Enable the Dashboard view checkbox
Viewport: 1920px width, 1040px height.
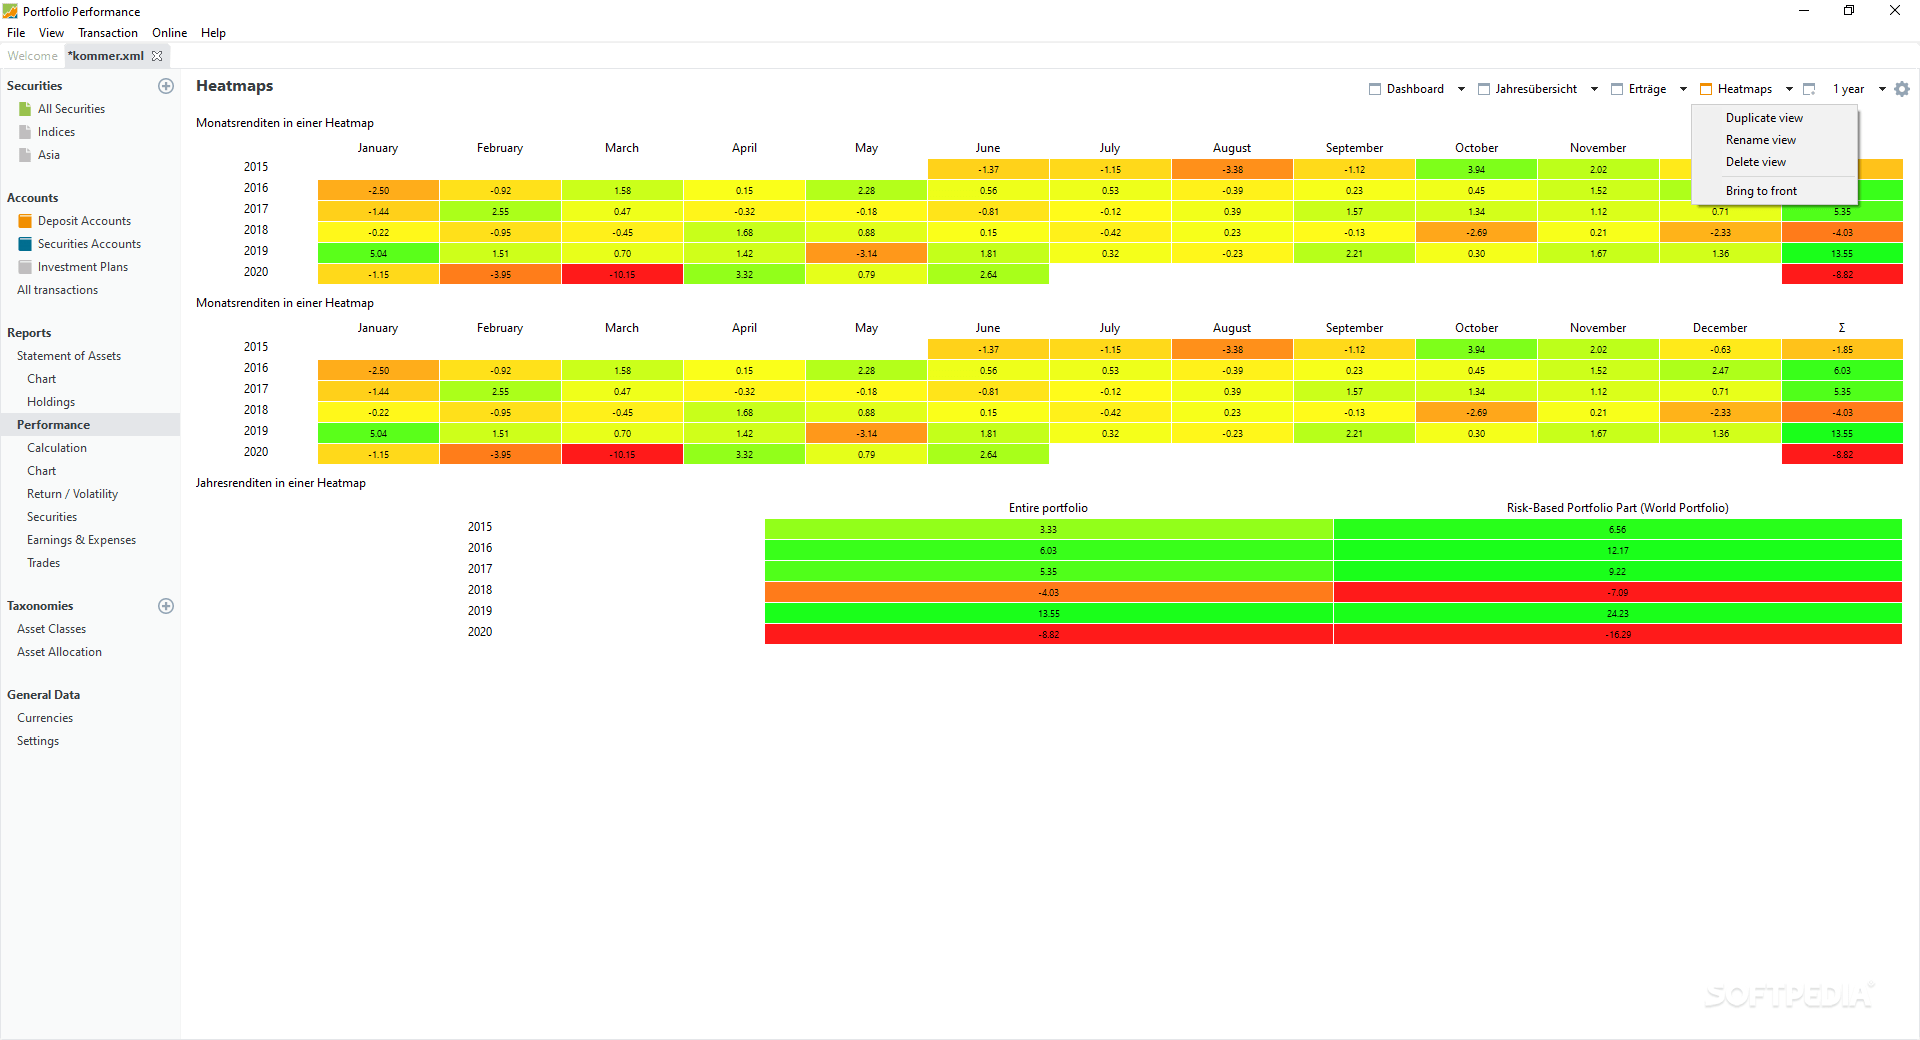tap(1375, 89)
